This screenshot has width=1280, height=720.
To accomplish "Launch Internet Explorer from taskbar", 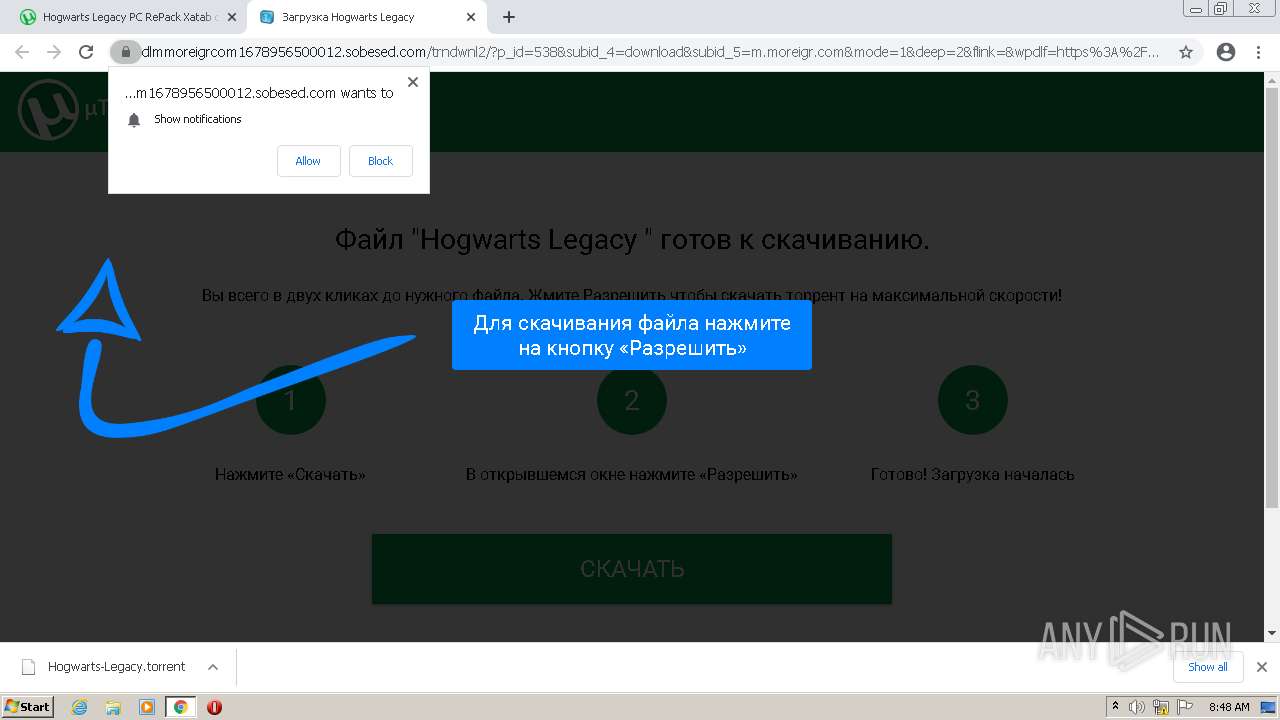I will click(80, 707).
